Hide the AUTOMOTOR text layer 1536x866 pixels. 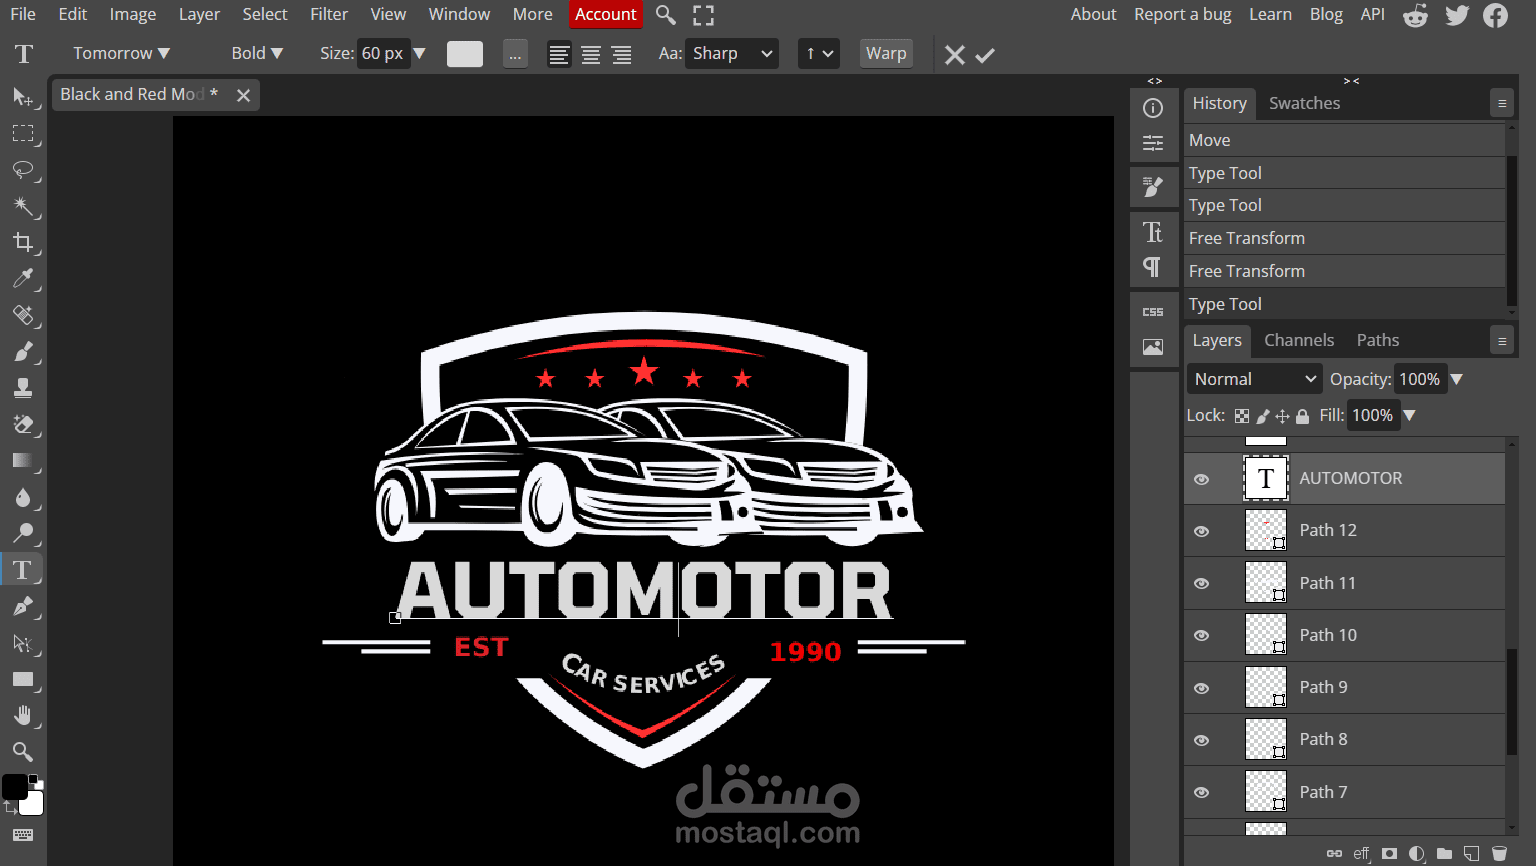[x=1202, y=479]
